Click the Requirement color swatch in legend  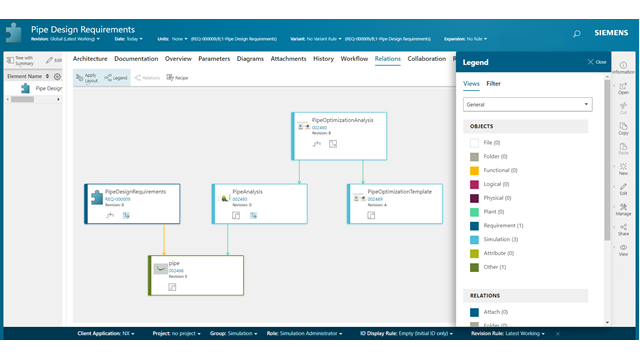click(x=474, y=226)
